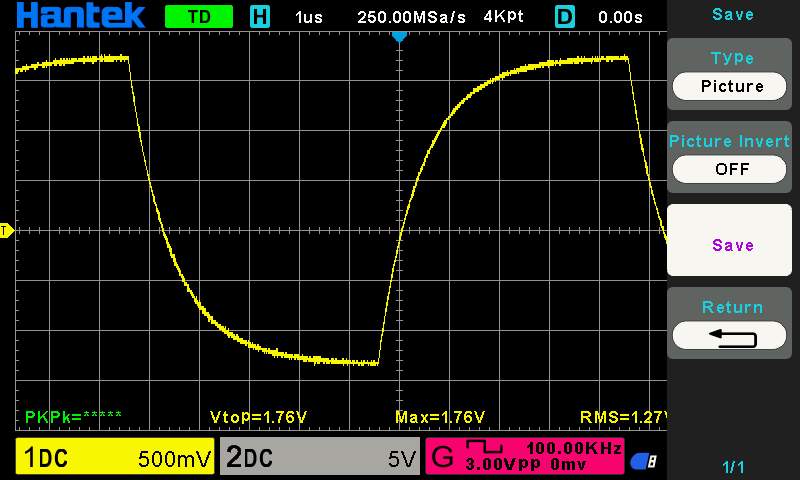
Task: Select channel 2 DC 5V indicator
Action: pyautogui.click(x=320, y=457)
